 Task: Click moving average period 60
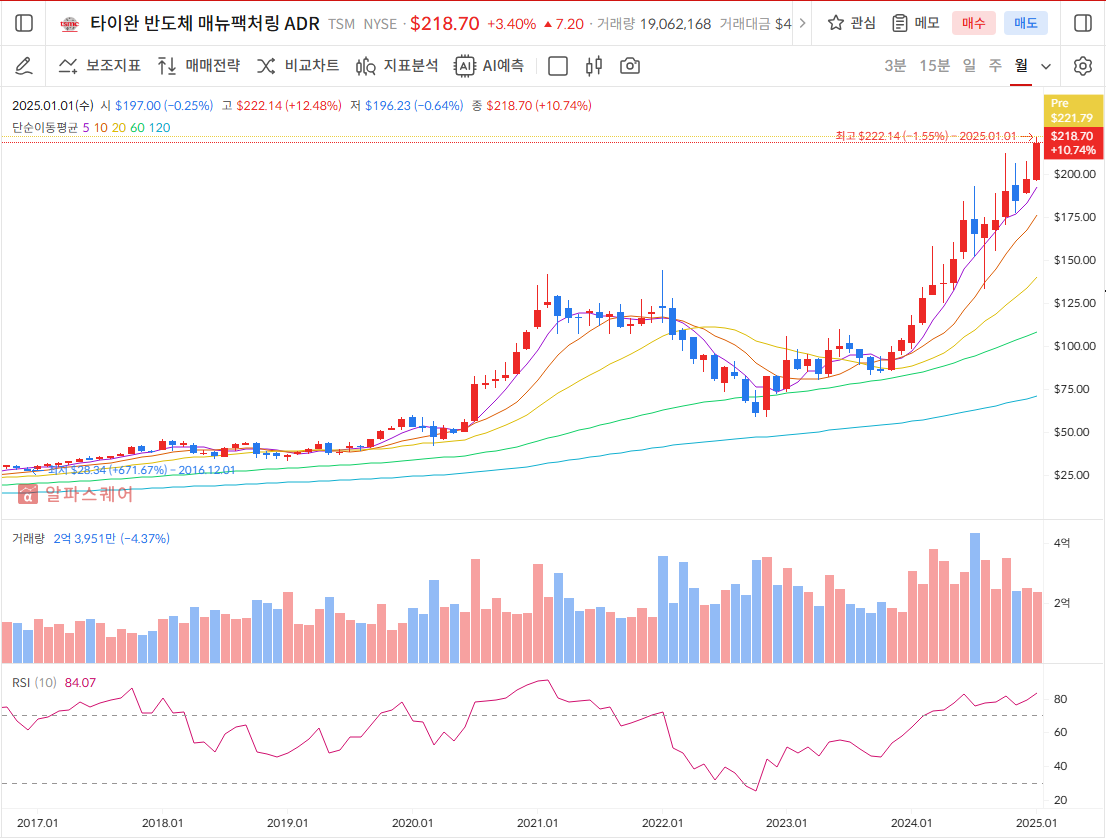click(137, 128)
